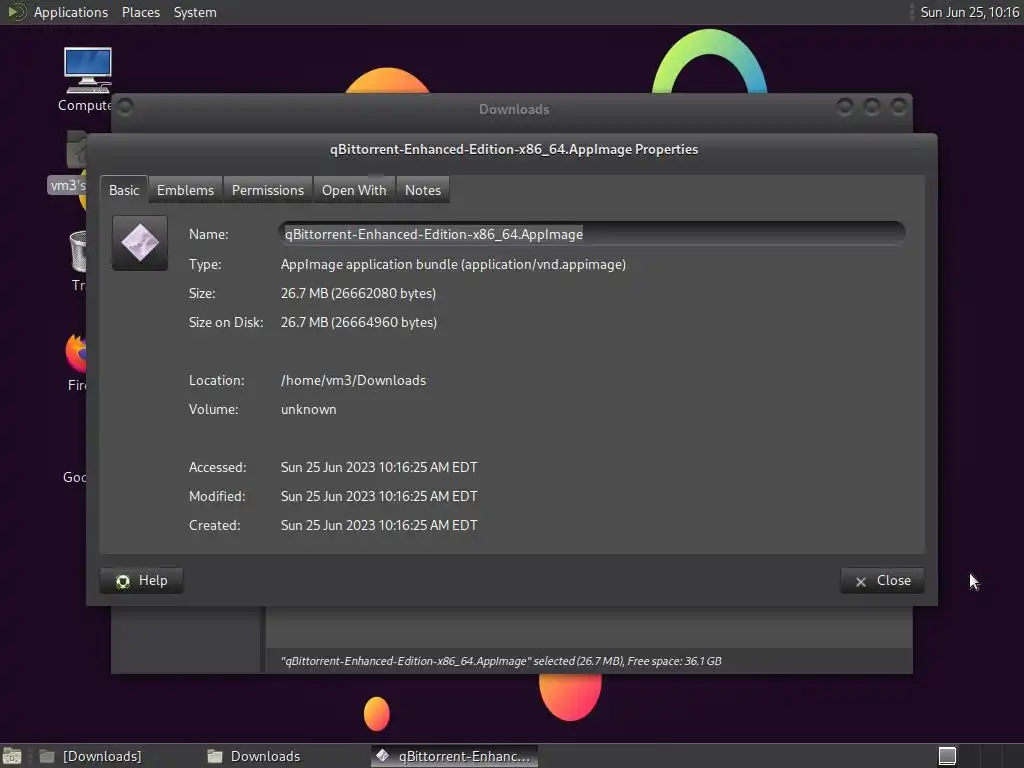Click the Downloads window status bar text
The width and height of the screenshot is (1024, 768).
click(x=501, y=661)
